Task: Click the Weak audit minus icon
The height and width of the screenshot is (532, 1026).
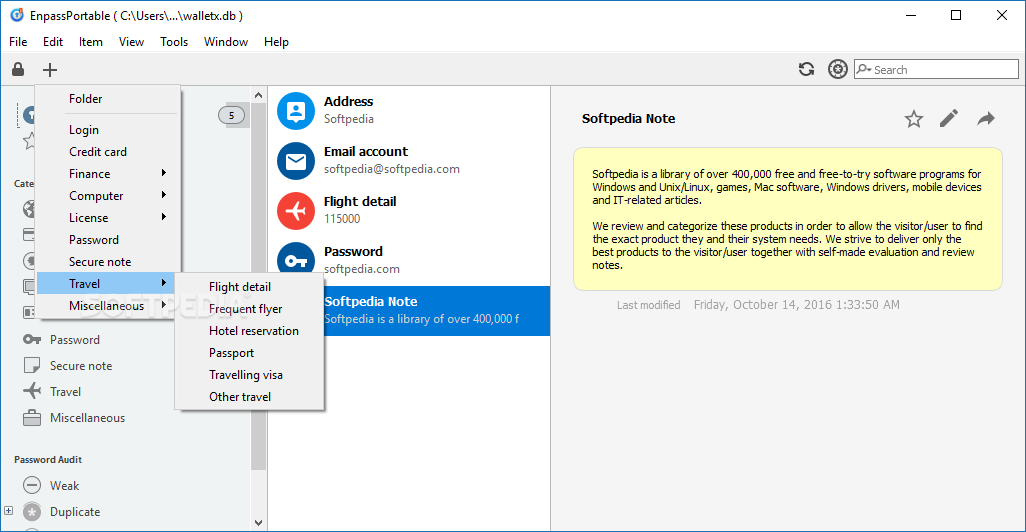Action: coord(31,485)
